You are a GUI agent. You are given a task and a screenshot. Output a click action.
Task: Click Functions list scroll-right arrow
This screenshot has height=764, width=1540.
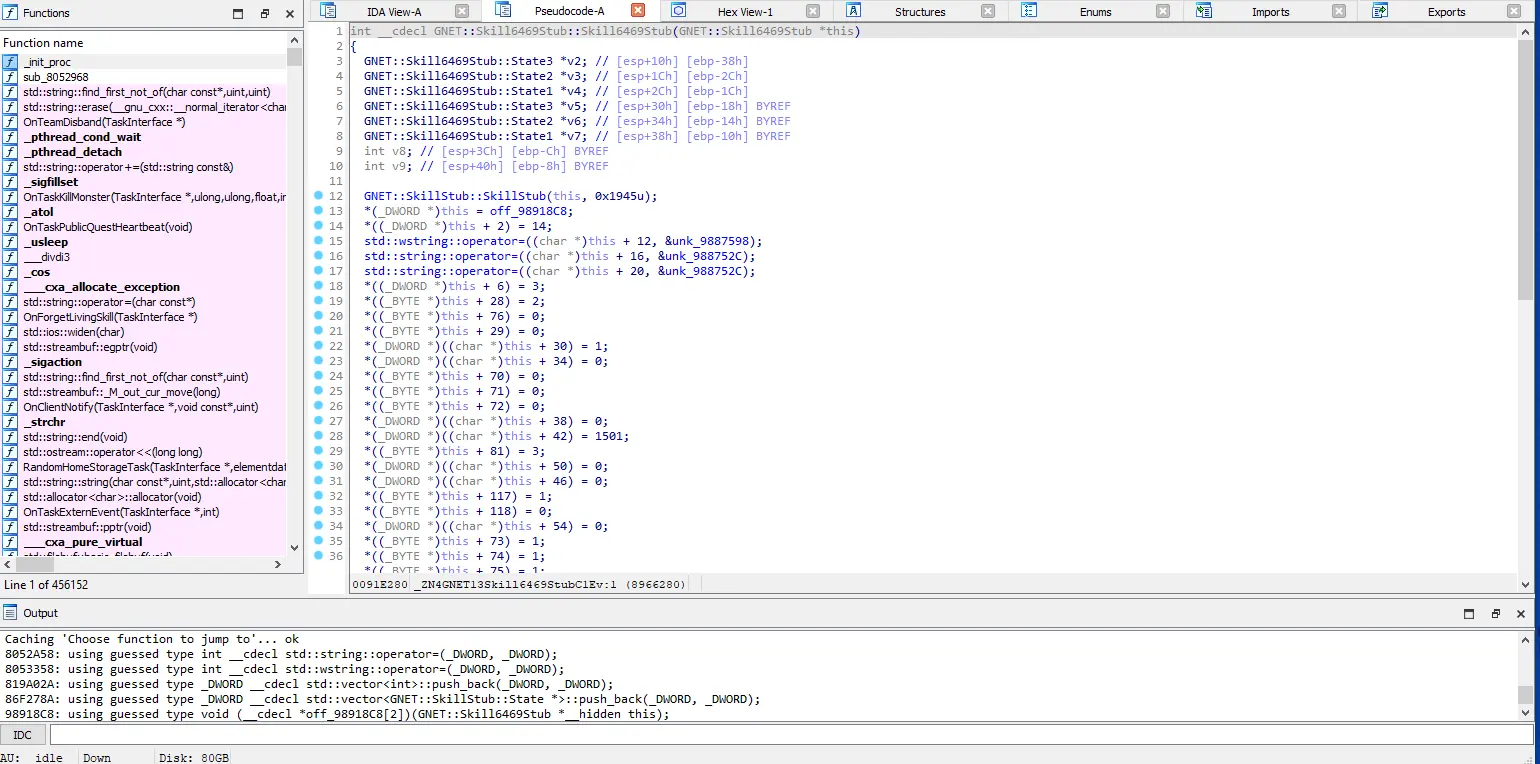tap(279, 564)
